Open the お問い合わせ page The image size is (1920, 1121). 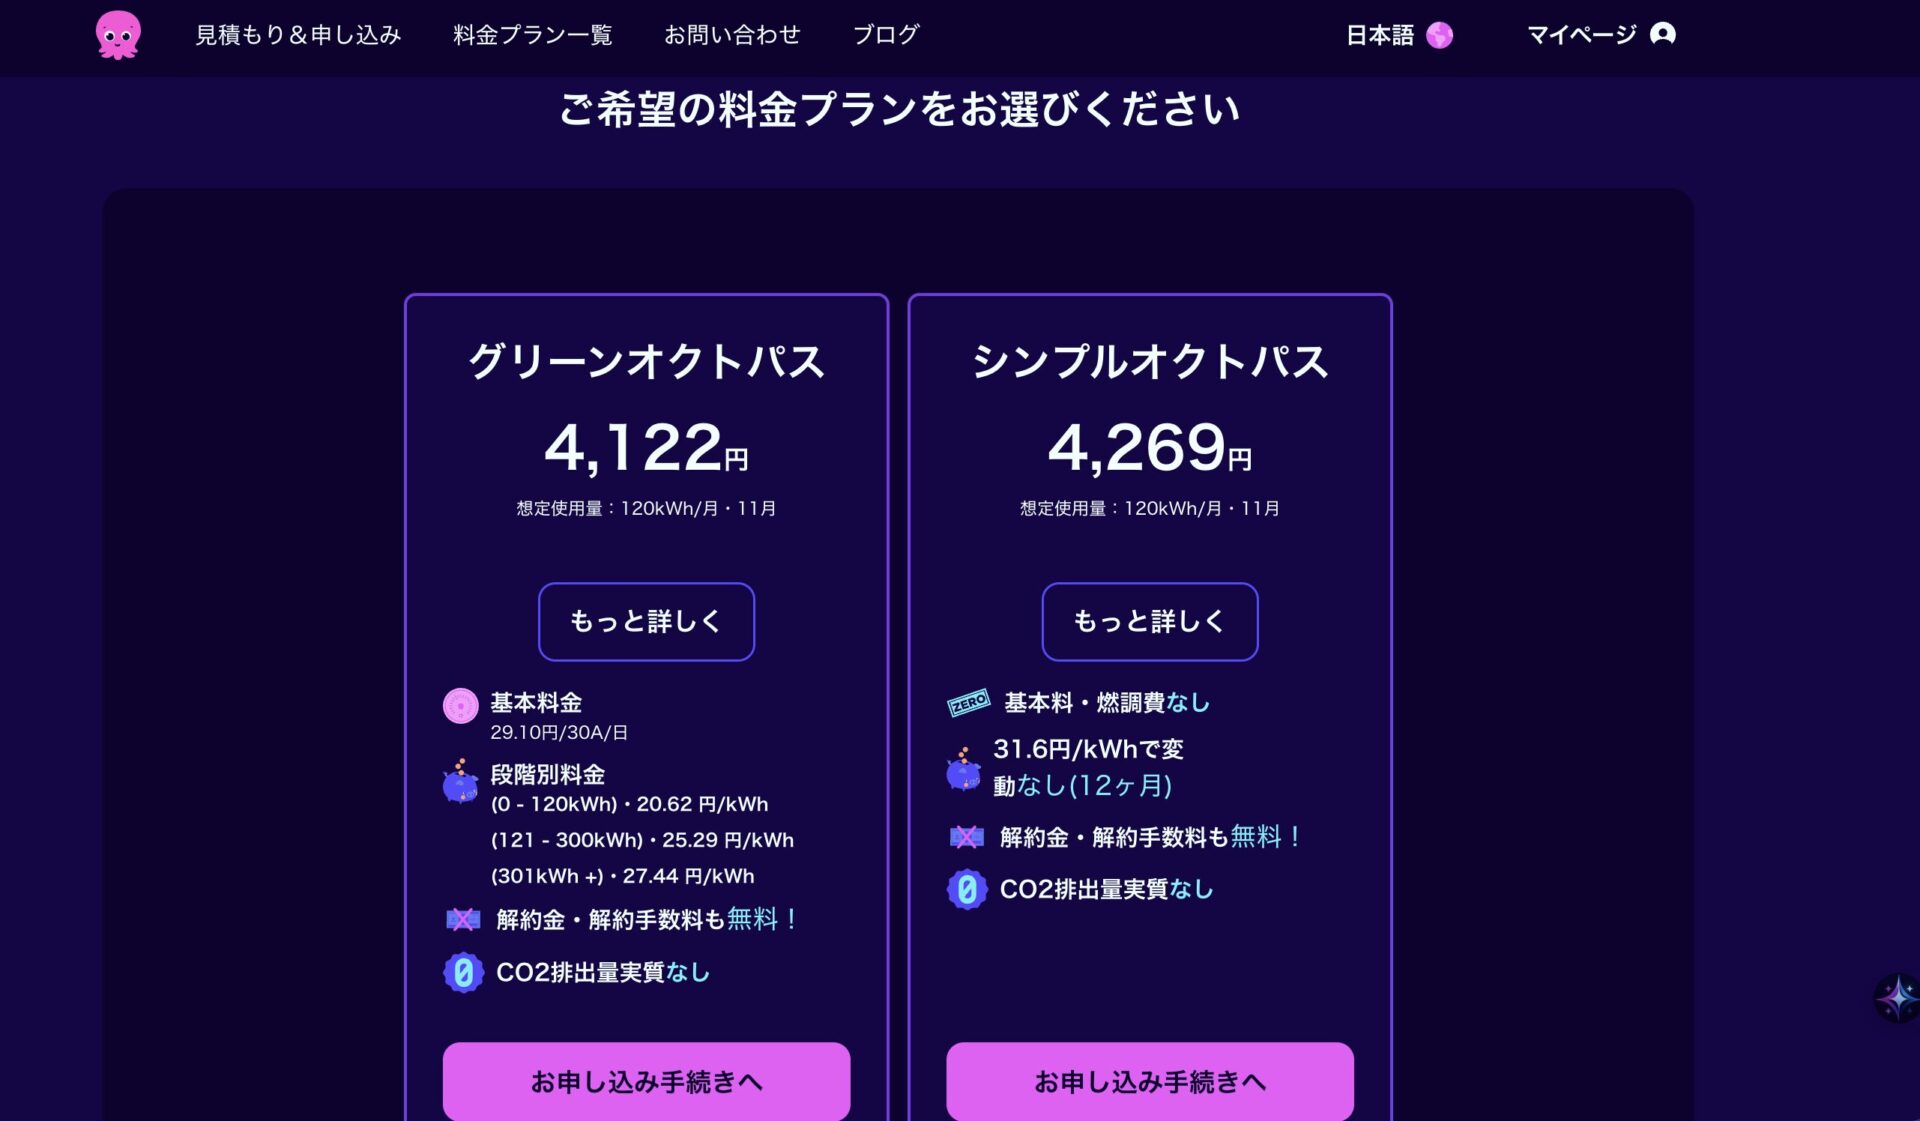(x=732, y=35)
